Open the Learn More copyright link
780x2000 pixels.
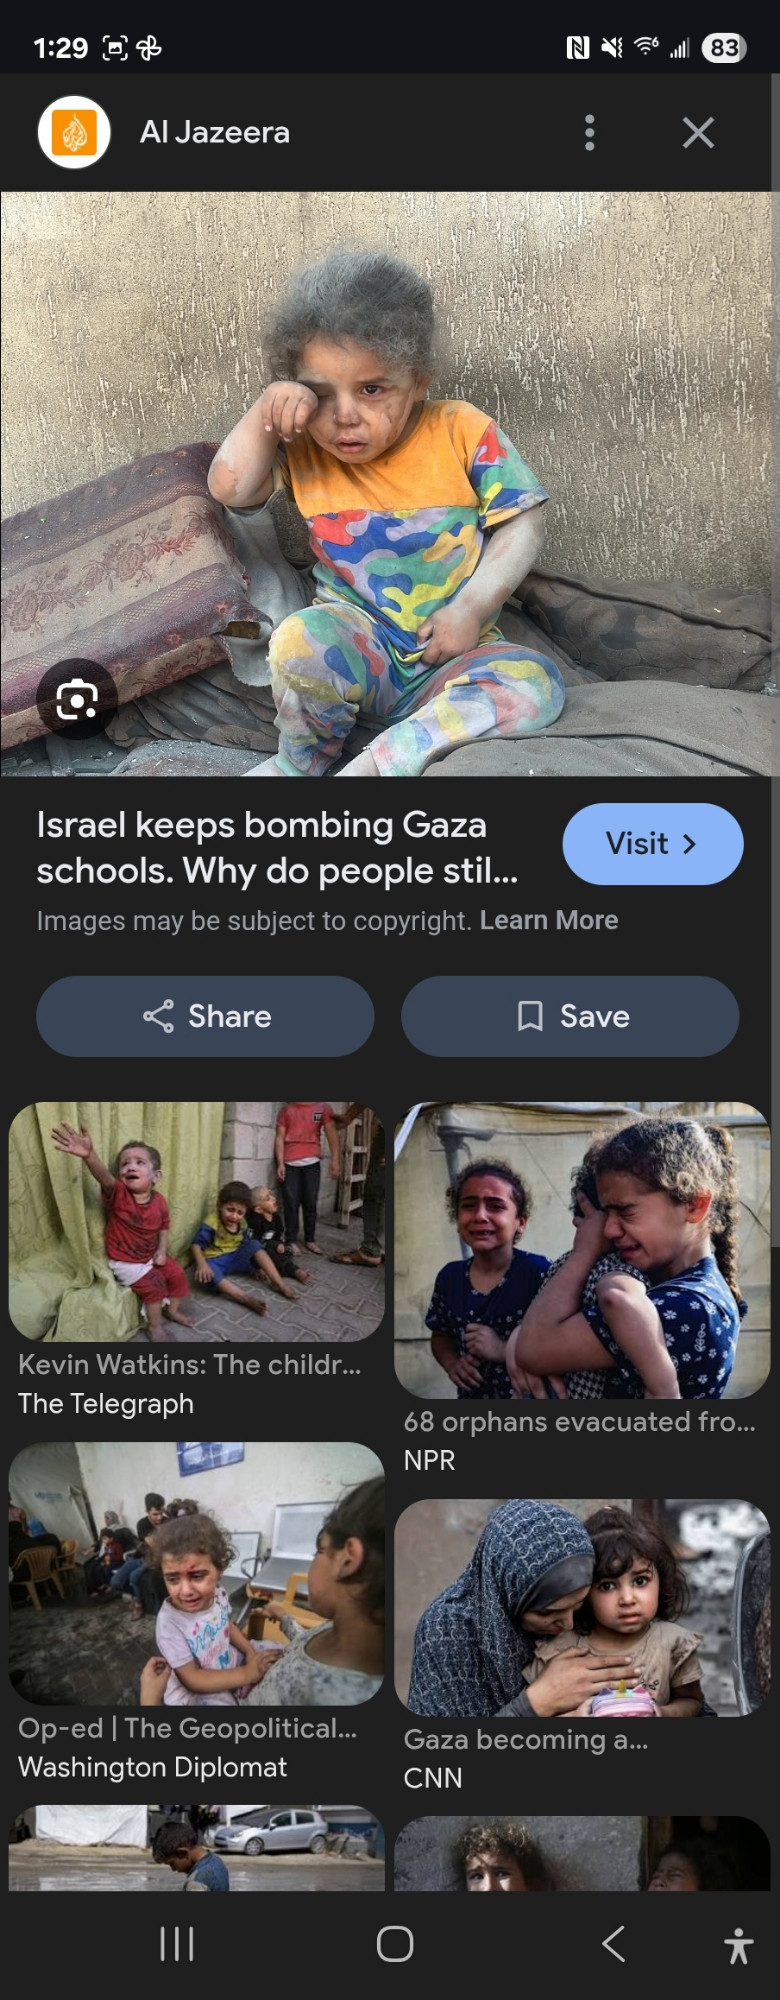549,920
